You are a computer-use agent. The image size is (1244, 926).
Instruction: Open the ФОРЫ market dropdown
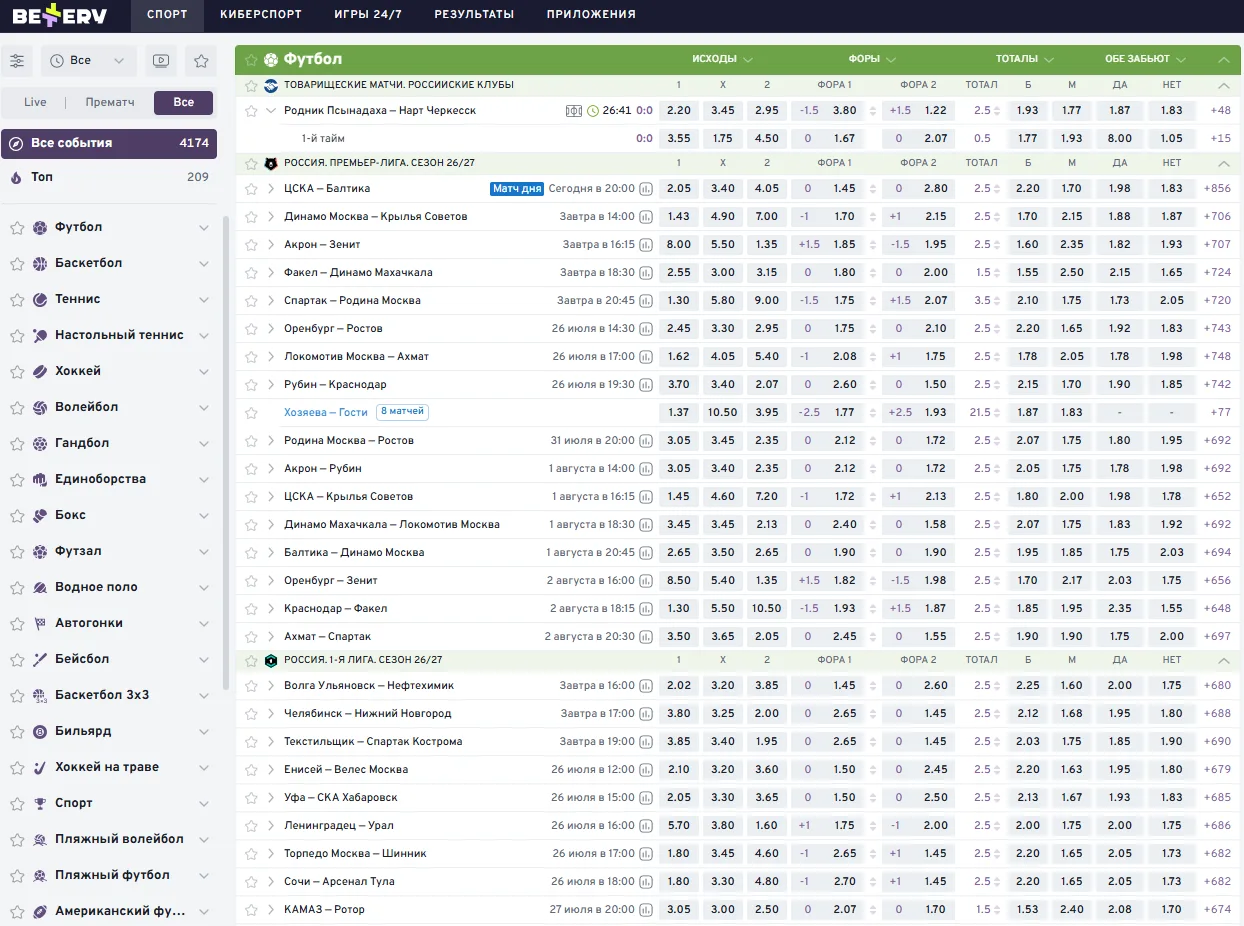873,59
